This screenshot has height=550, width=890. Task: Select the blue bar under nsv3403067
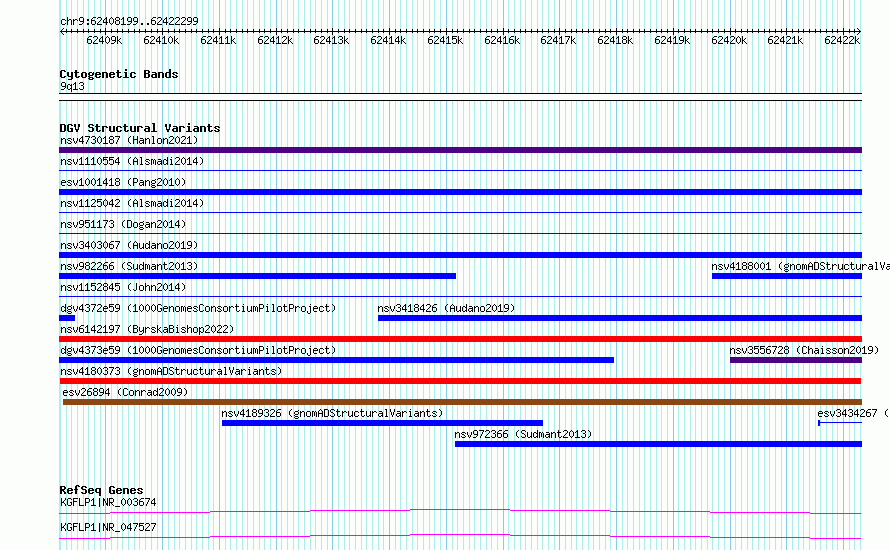460,255
